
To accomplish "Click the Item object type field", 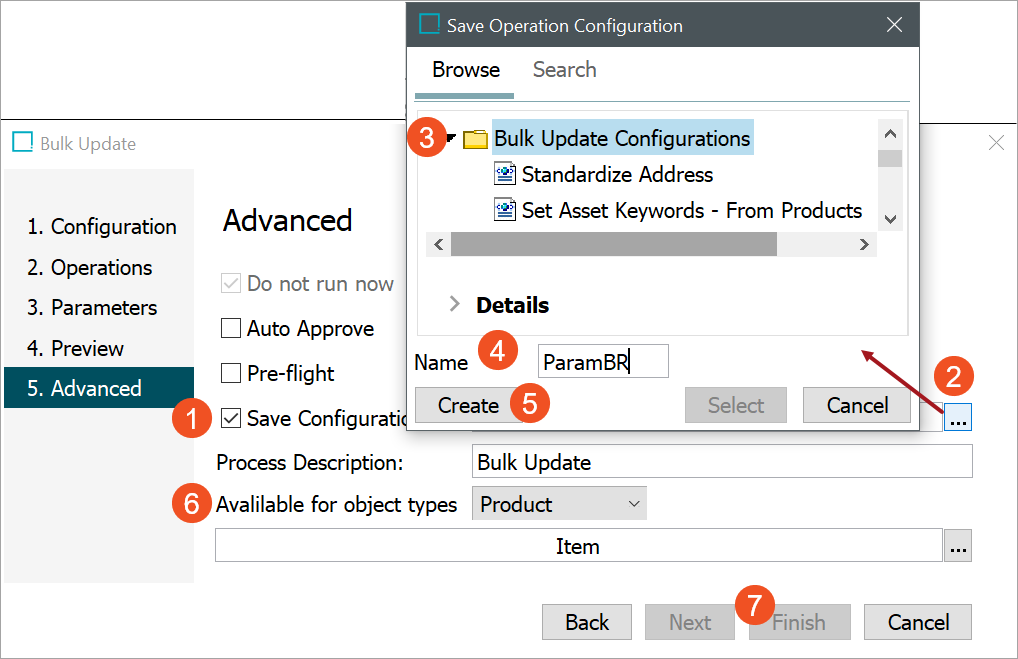I will tap(578, 545).
